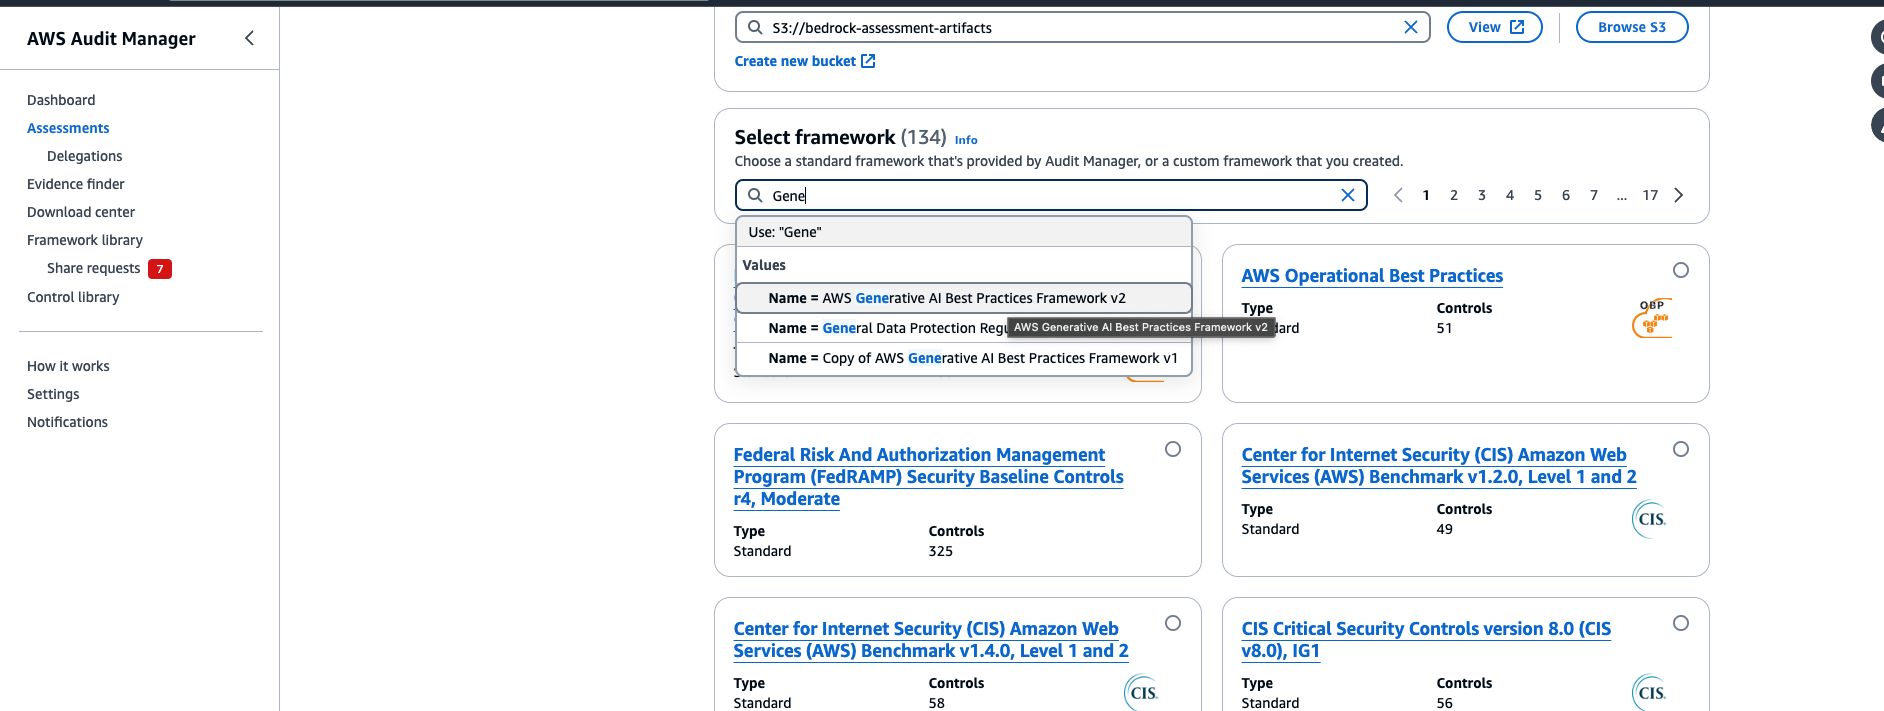Click the View button for S3 bucket

(1495, 27)
